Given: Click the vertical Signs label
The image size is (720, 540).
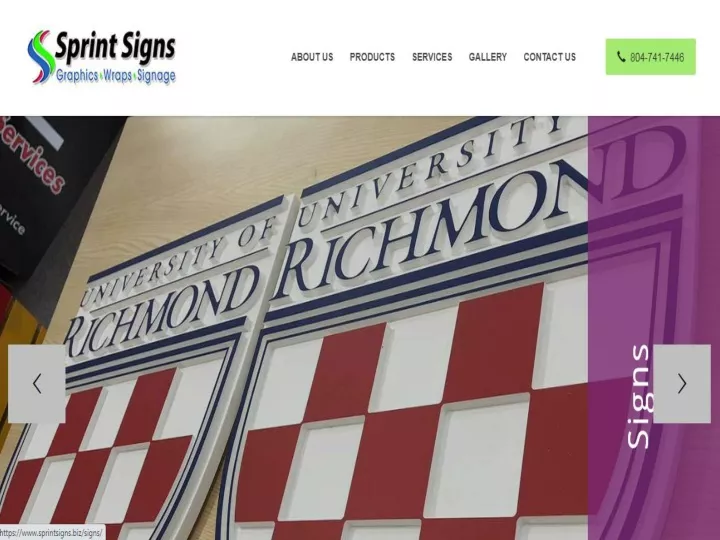Looking at the screenshot, I should pyautogui.click(x=639, y=396).
